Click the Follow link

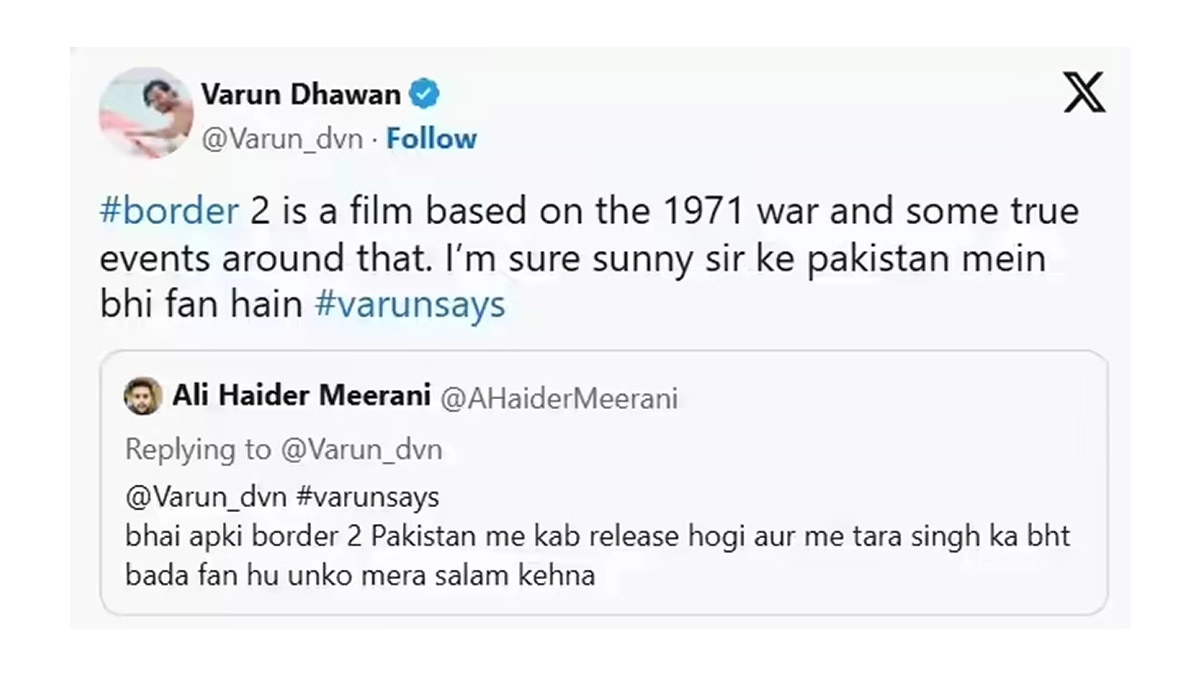coord(432,138)
